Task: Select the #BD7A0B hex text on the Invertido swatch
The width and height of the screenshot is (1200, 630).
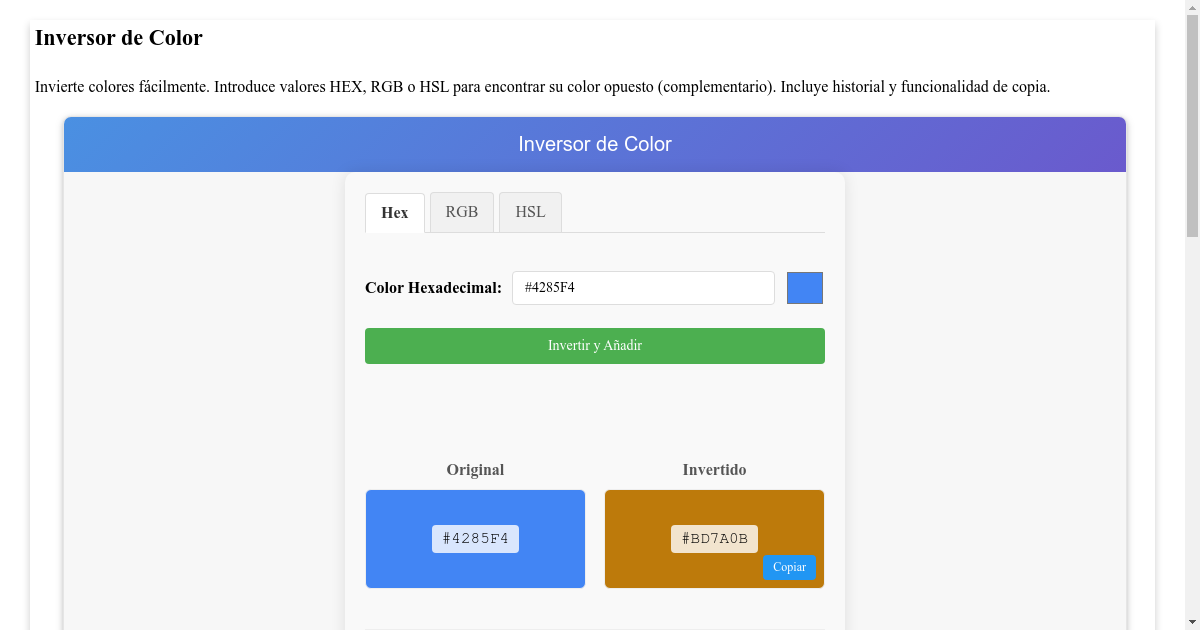Action: (714, 538)
